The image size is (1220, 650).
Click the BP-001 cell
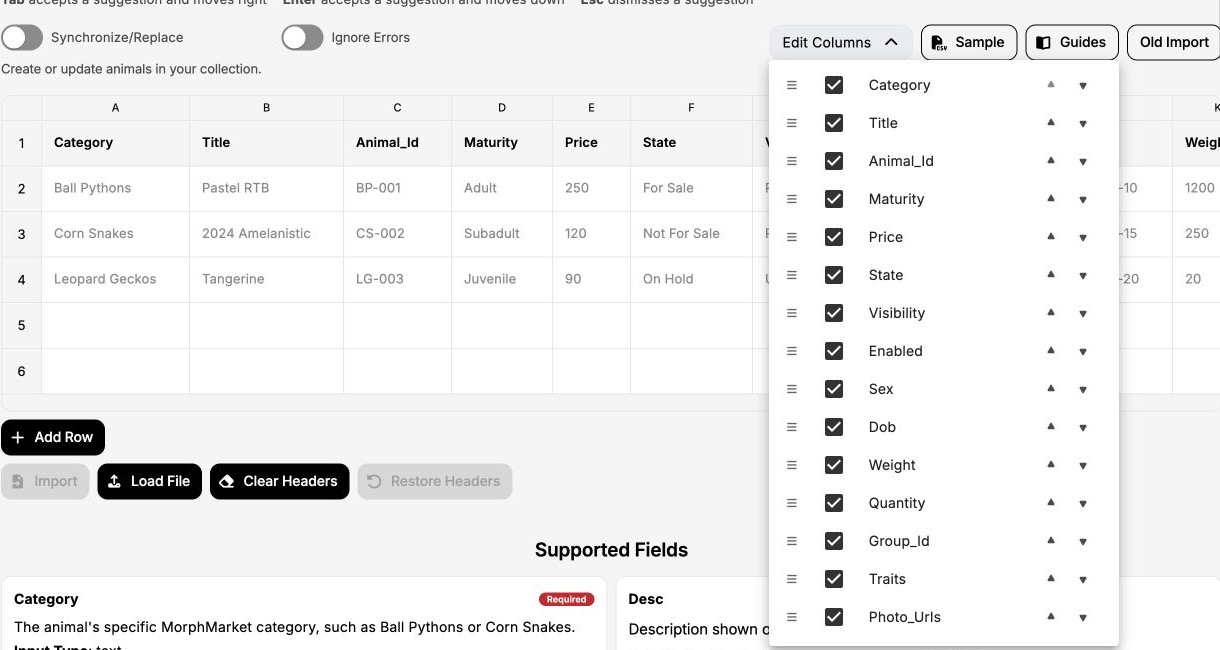[x=397, y=188]
